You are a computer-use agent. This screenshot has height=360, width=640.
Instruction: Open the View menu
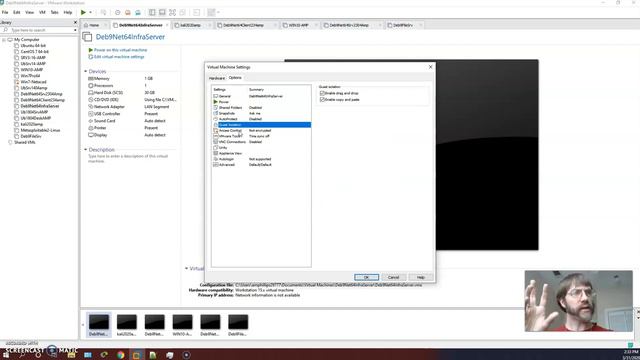[29, 13]
